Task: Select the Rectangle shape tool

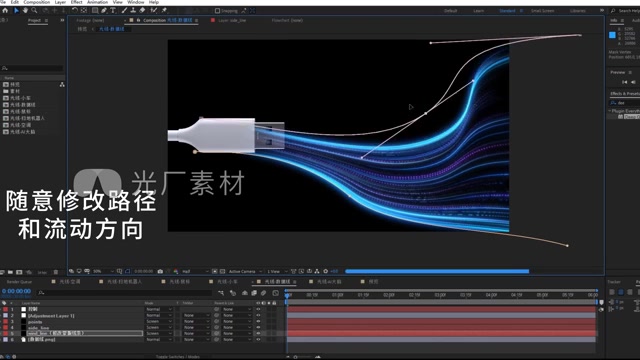Action: click(x=95, y=10)
